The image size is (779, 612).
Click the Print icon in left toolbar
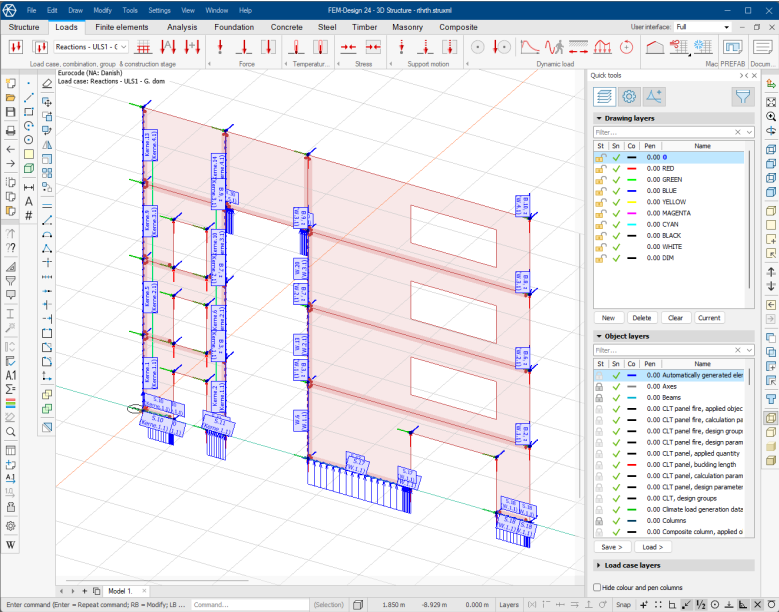pyautogui.click(x=10, y=130)
